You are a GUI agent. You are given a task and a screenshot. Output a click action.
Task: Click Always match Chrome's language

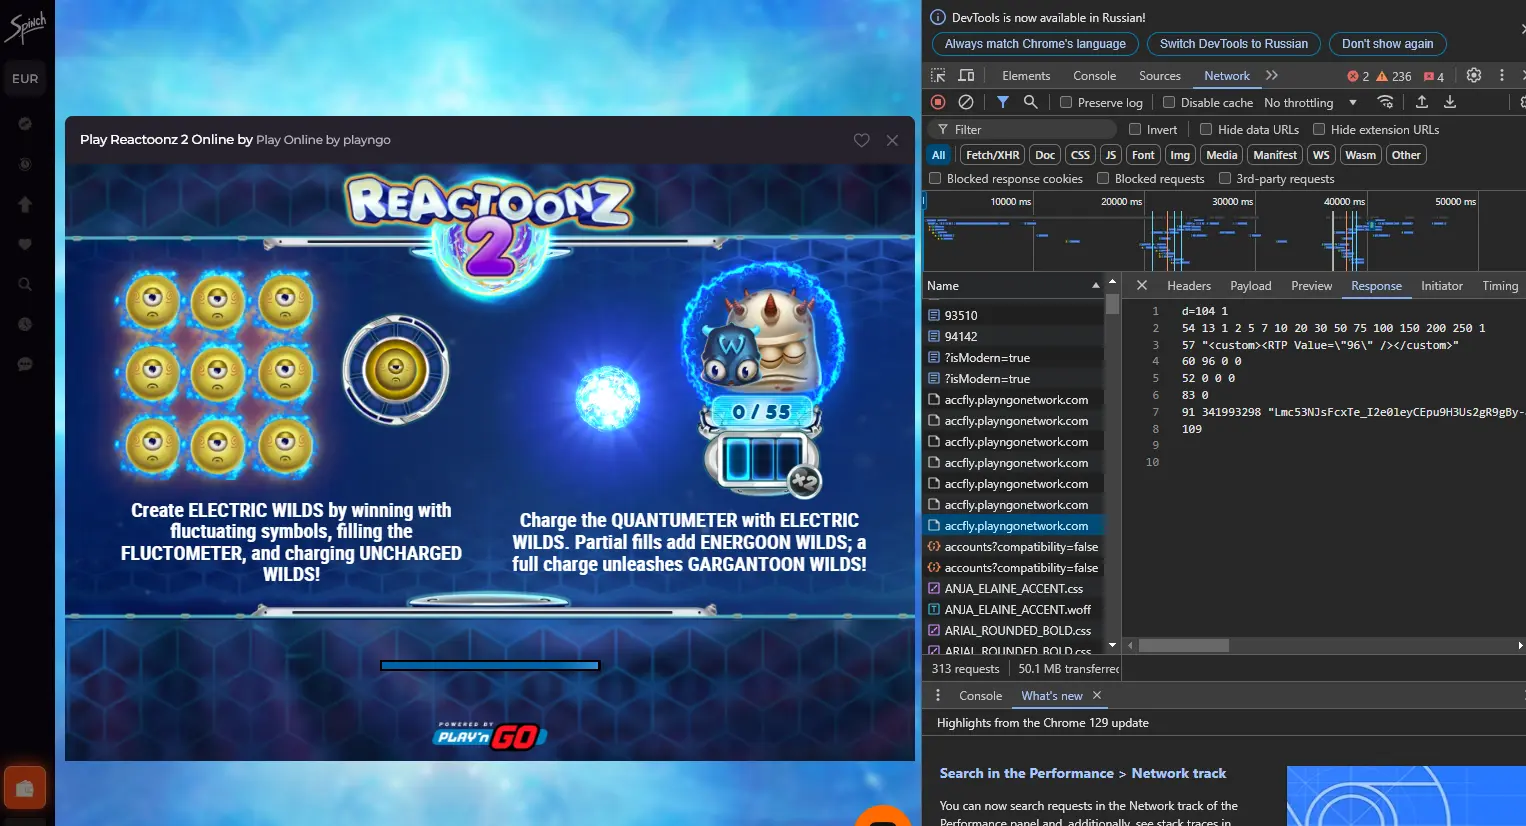tap(1035, 44)
